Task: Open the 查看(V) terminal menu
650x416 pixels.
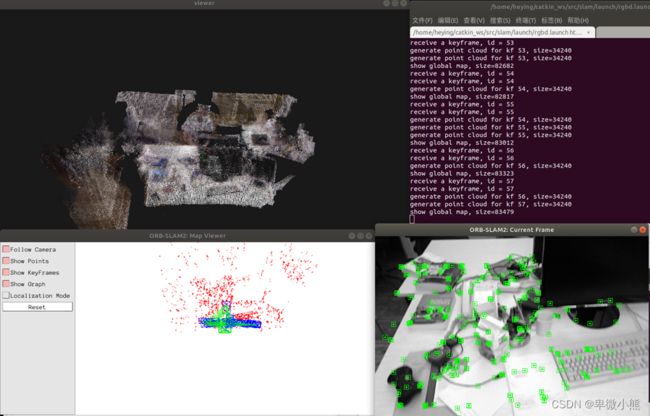Action: (x=474, y=20)
